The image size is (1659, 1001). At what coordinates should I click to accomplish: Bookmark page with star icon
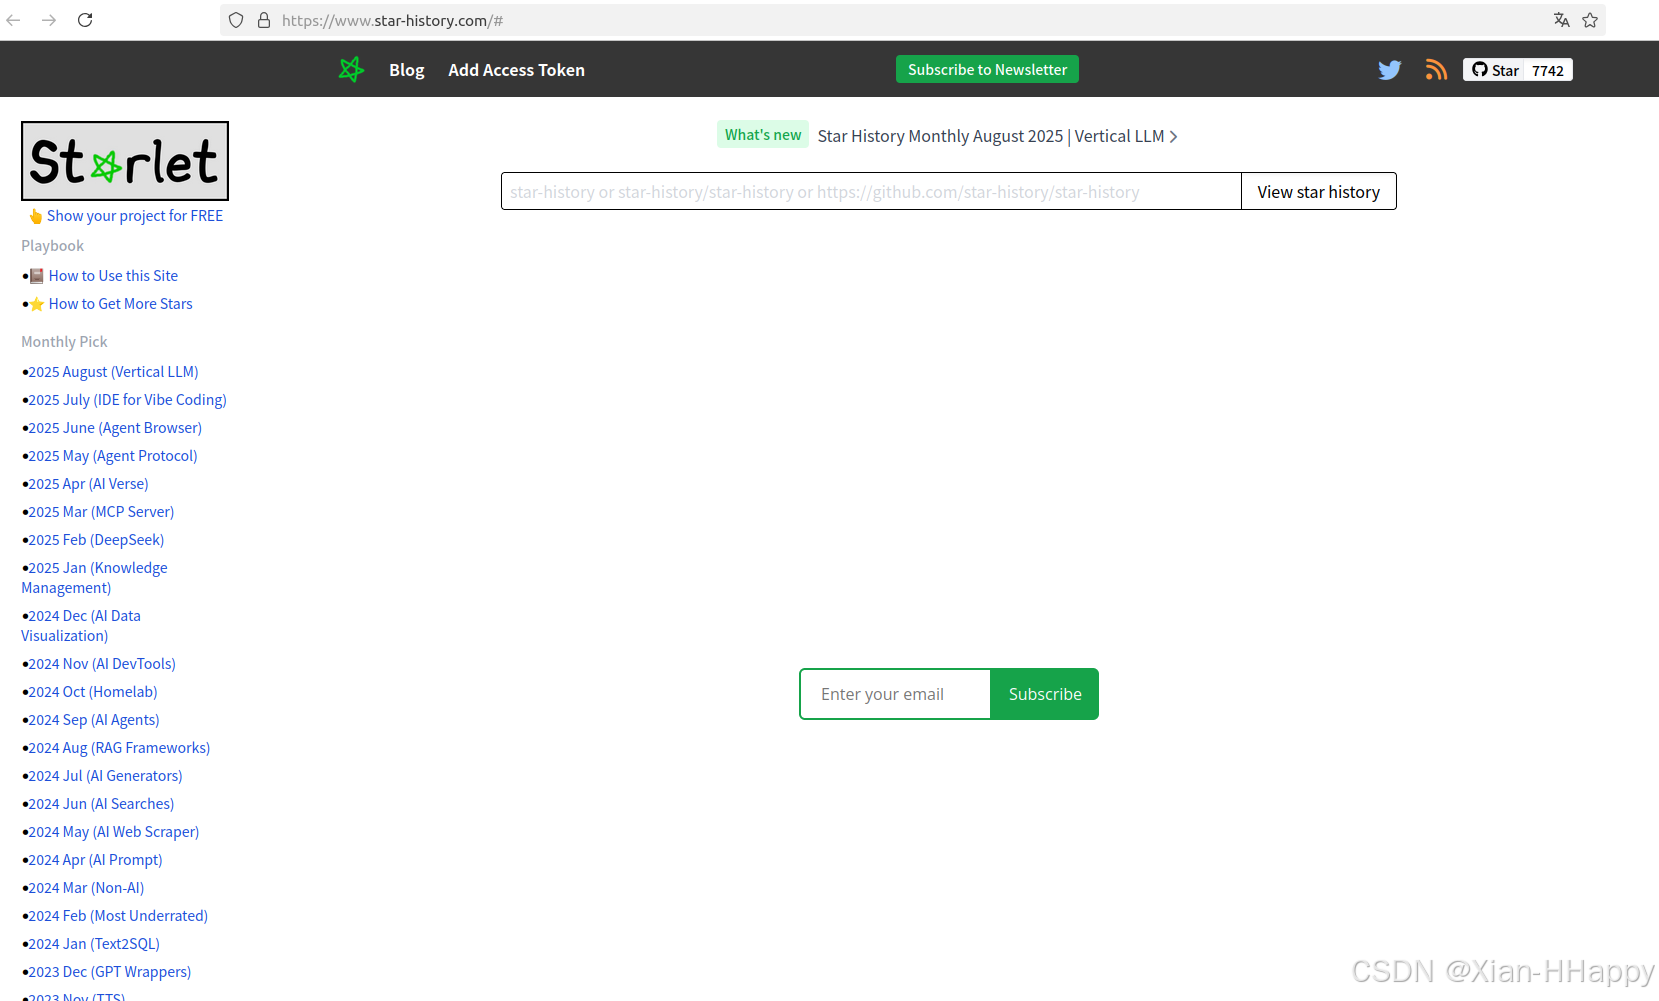click(1590, 20)
